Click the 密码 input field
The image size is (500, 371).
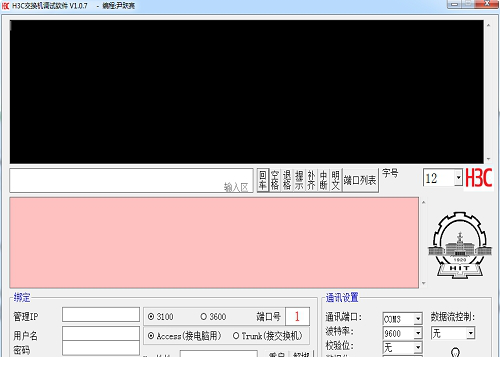pyautogui.click(x=101, y=348)
